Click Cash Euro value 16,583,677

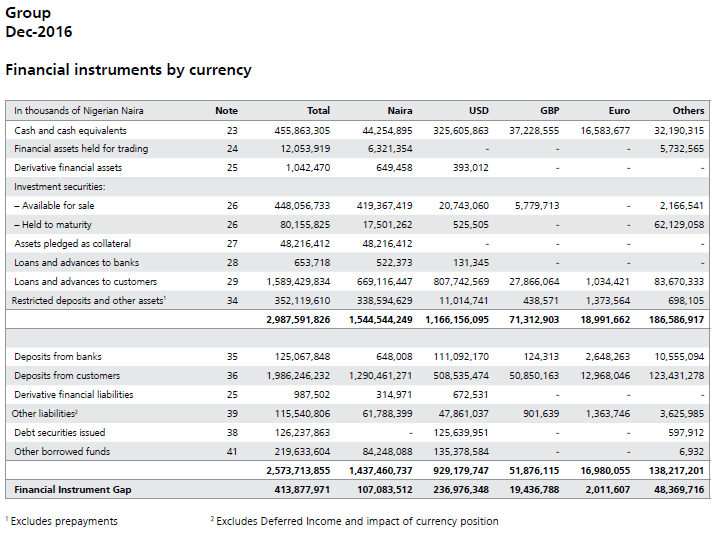click(x=605, y=131)
